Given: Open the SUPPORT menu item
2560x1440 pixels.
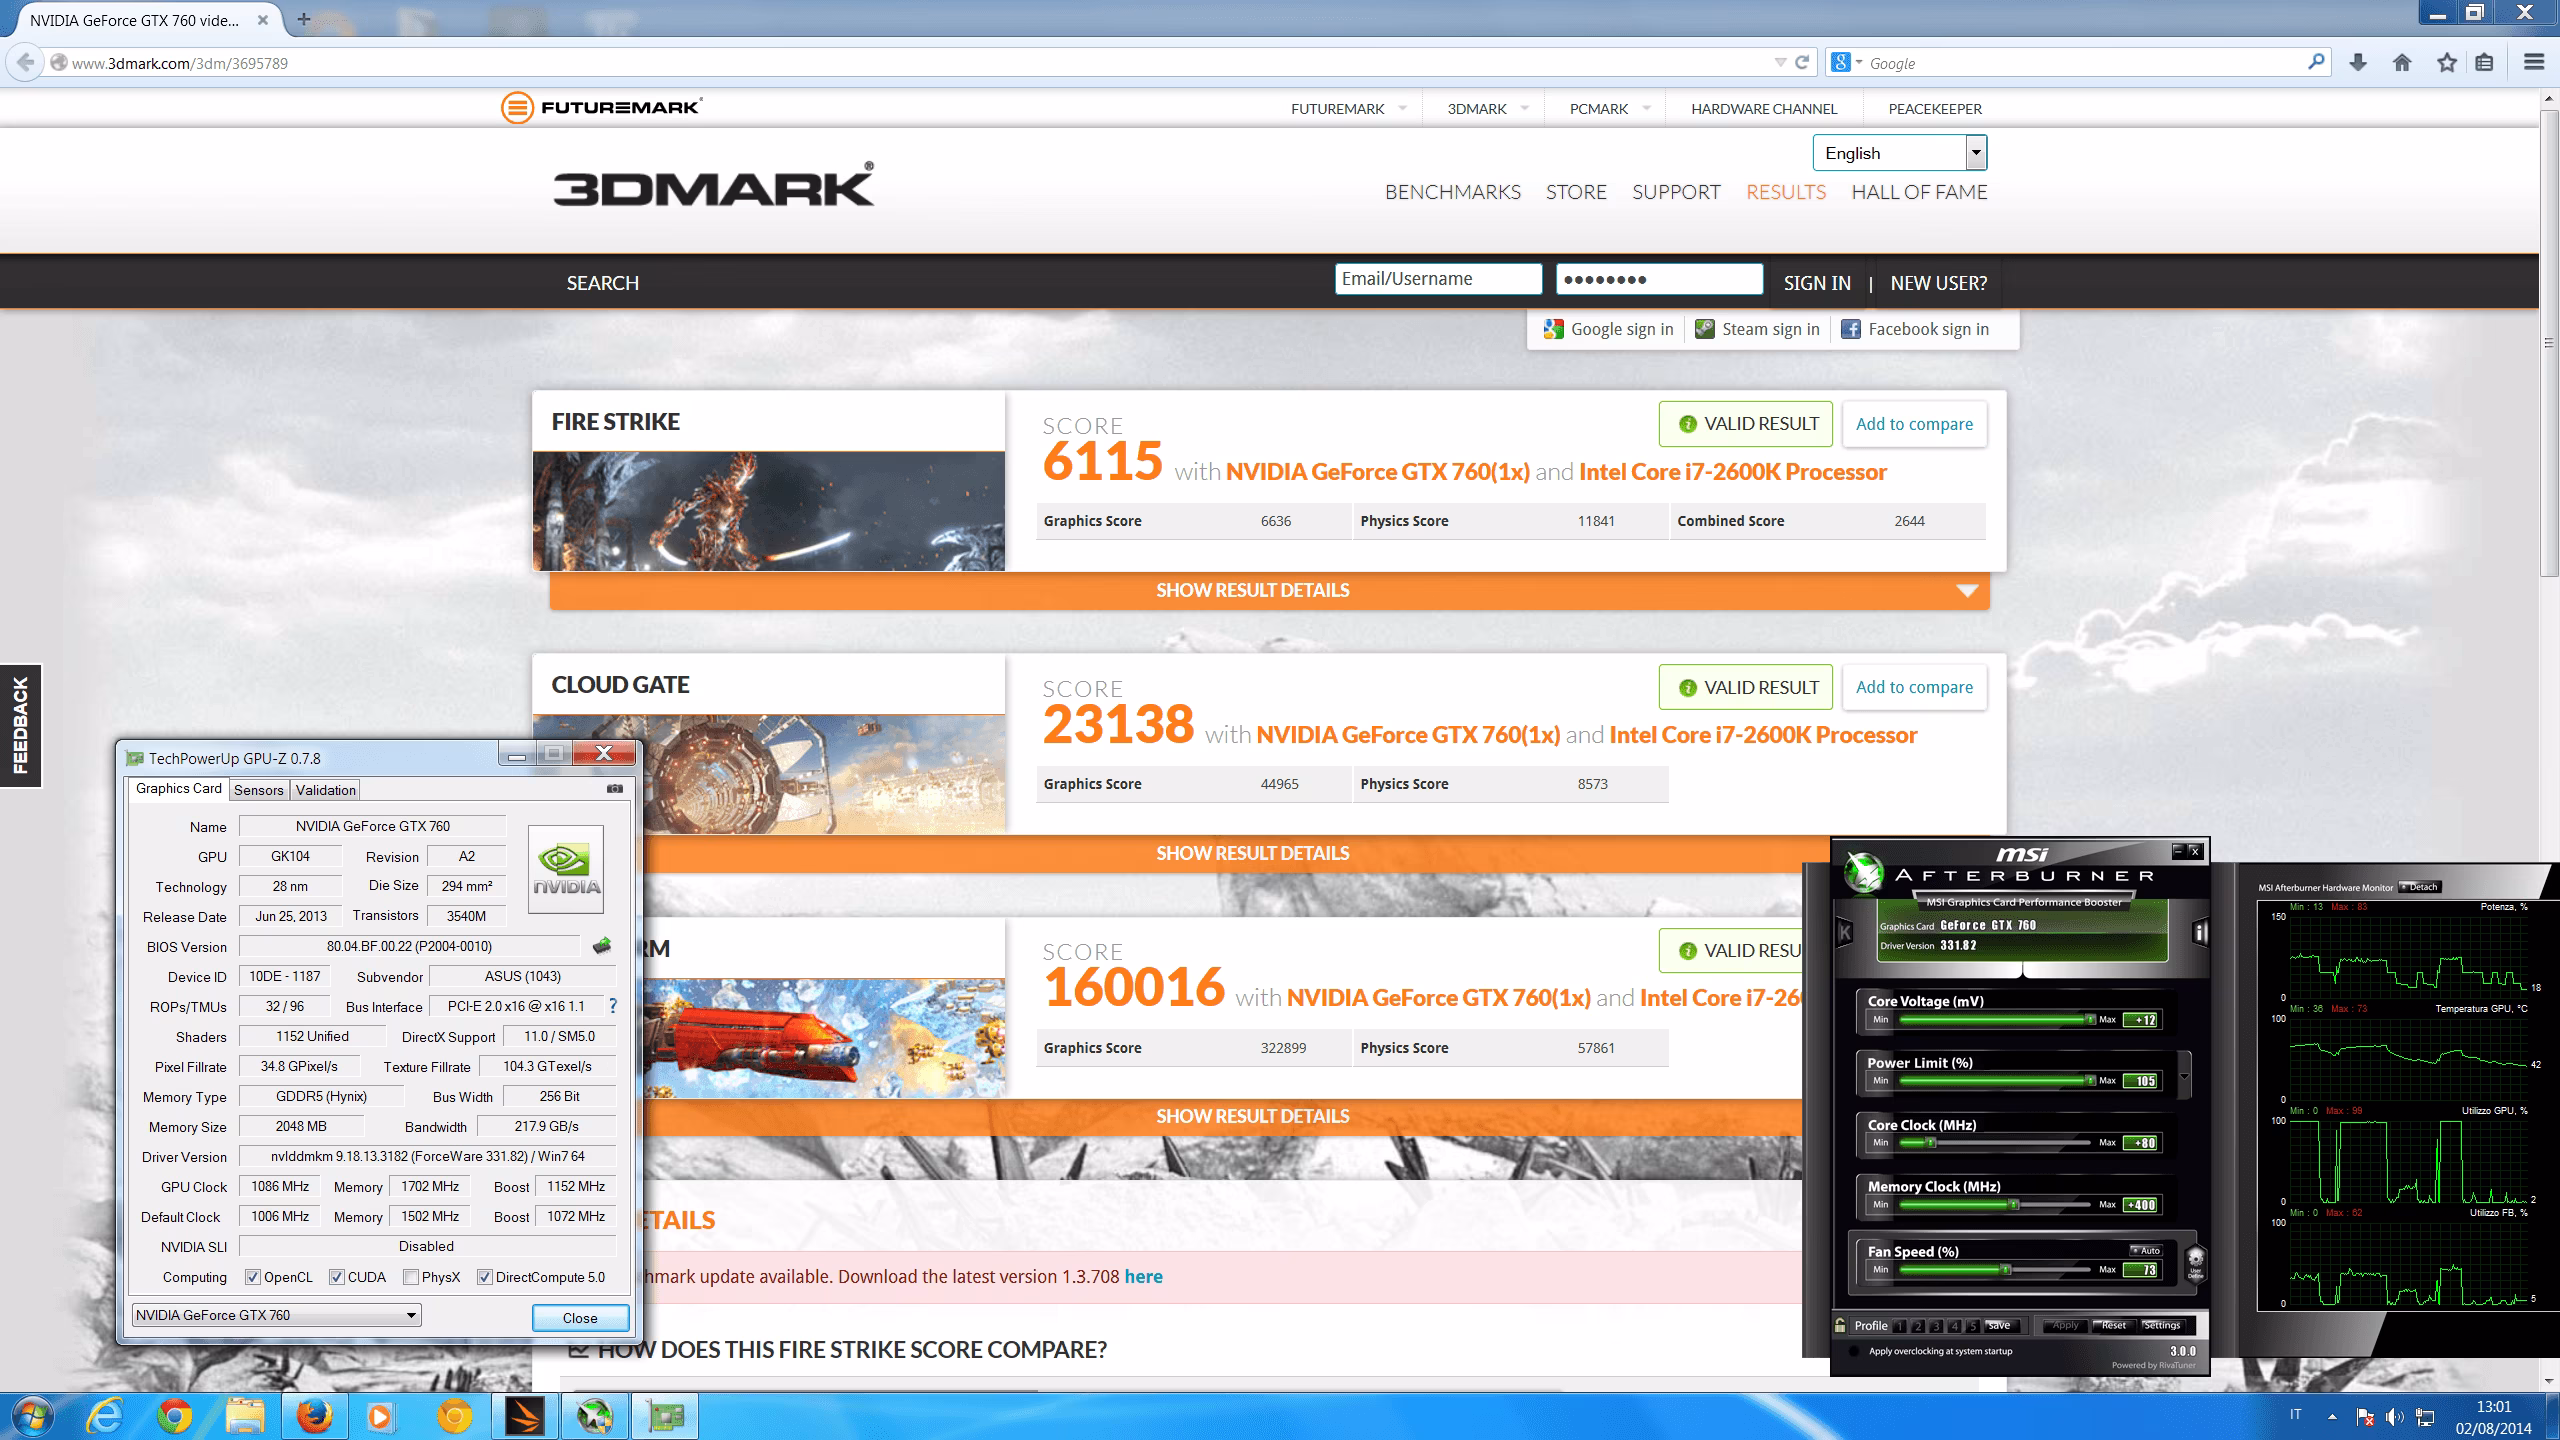Looking at the screenshot, I should point(1676,192).
